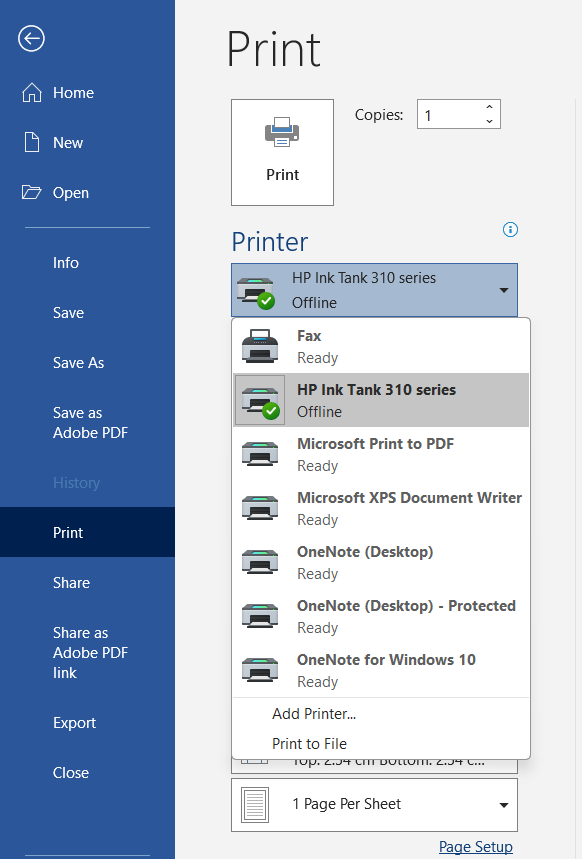
Task: Select the Print tab in sidebar
Action: (87, 532)
